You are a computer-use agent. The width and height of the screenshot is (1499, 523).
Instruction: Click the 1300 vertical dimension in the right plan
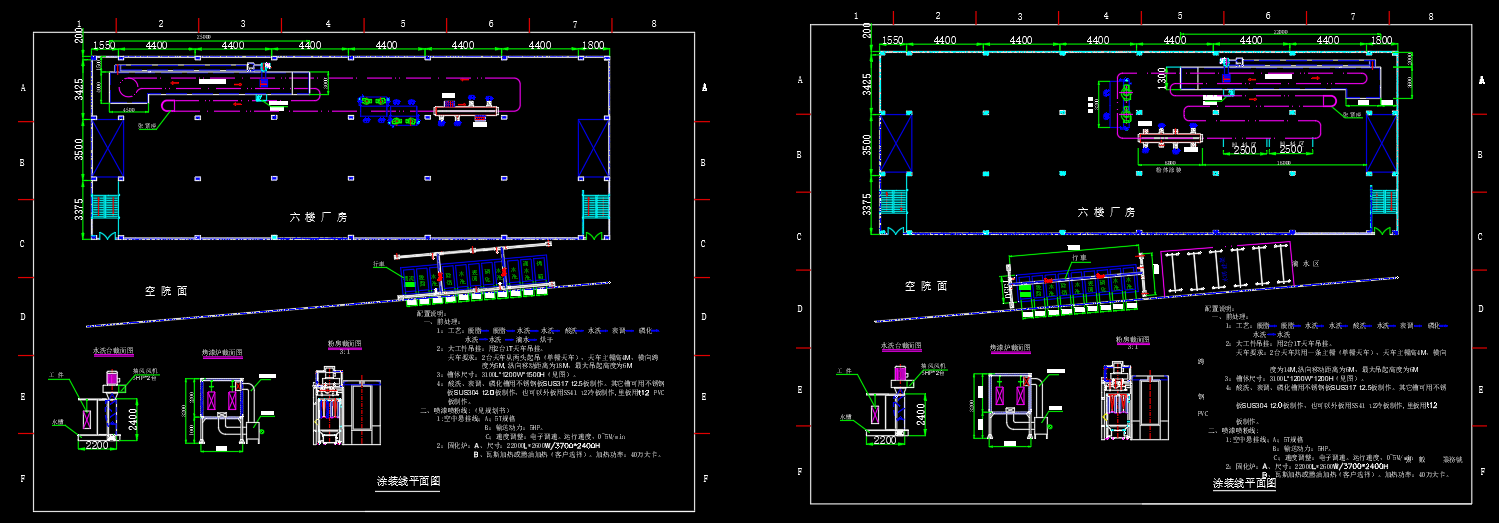point(1161,79)
